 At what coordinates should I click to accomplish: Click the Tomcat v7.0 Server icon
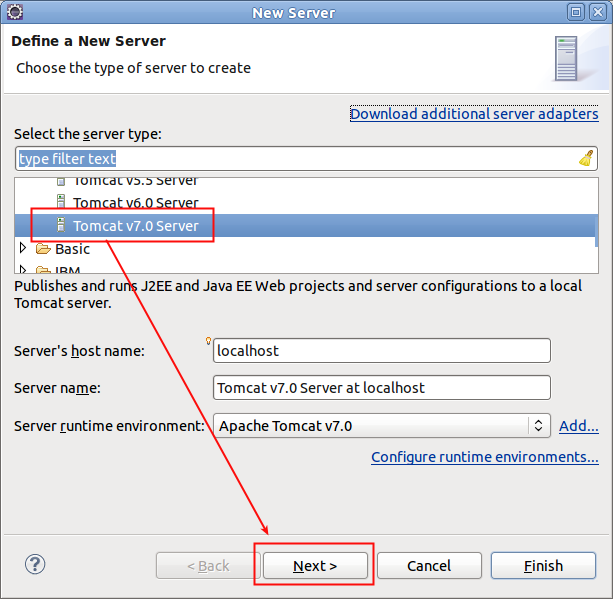point(61,225)
